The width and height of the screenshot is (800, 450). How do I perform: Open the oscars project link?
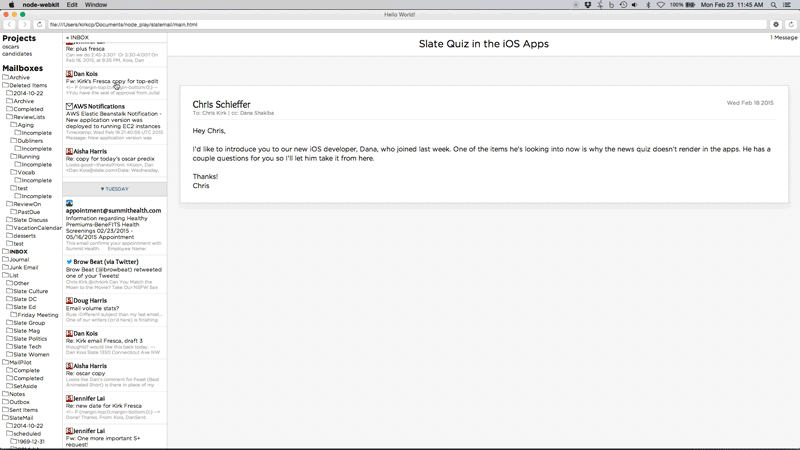click(10, 47)
